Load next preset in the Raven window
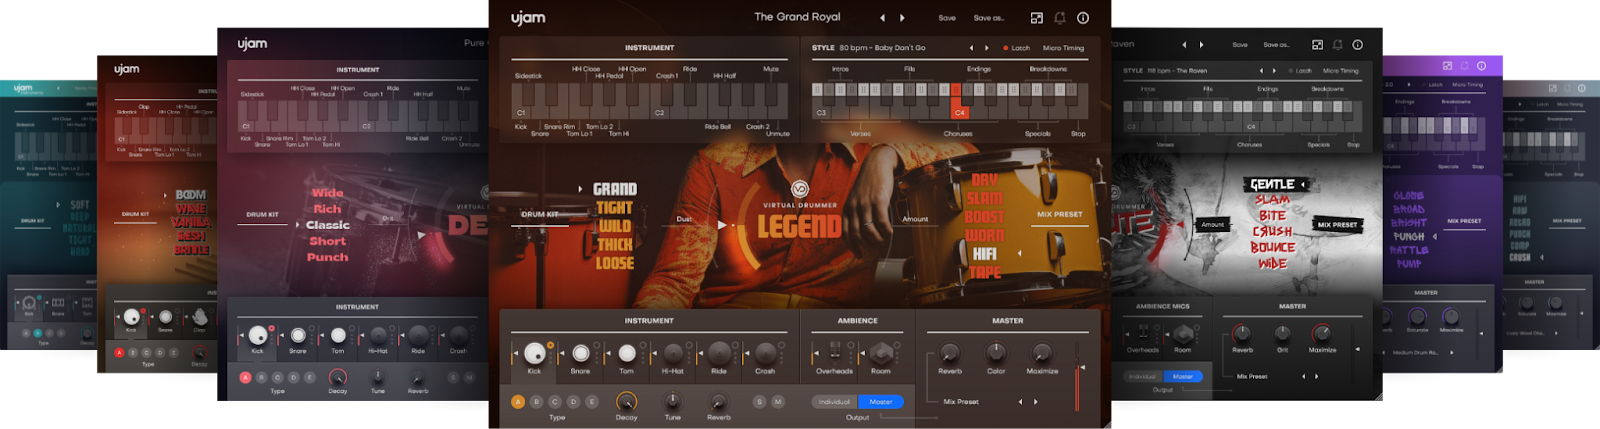 (1201, 45)
